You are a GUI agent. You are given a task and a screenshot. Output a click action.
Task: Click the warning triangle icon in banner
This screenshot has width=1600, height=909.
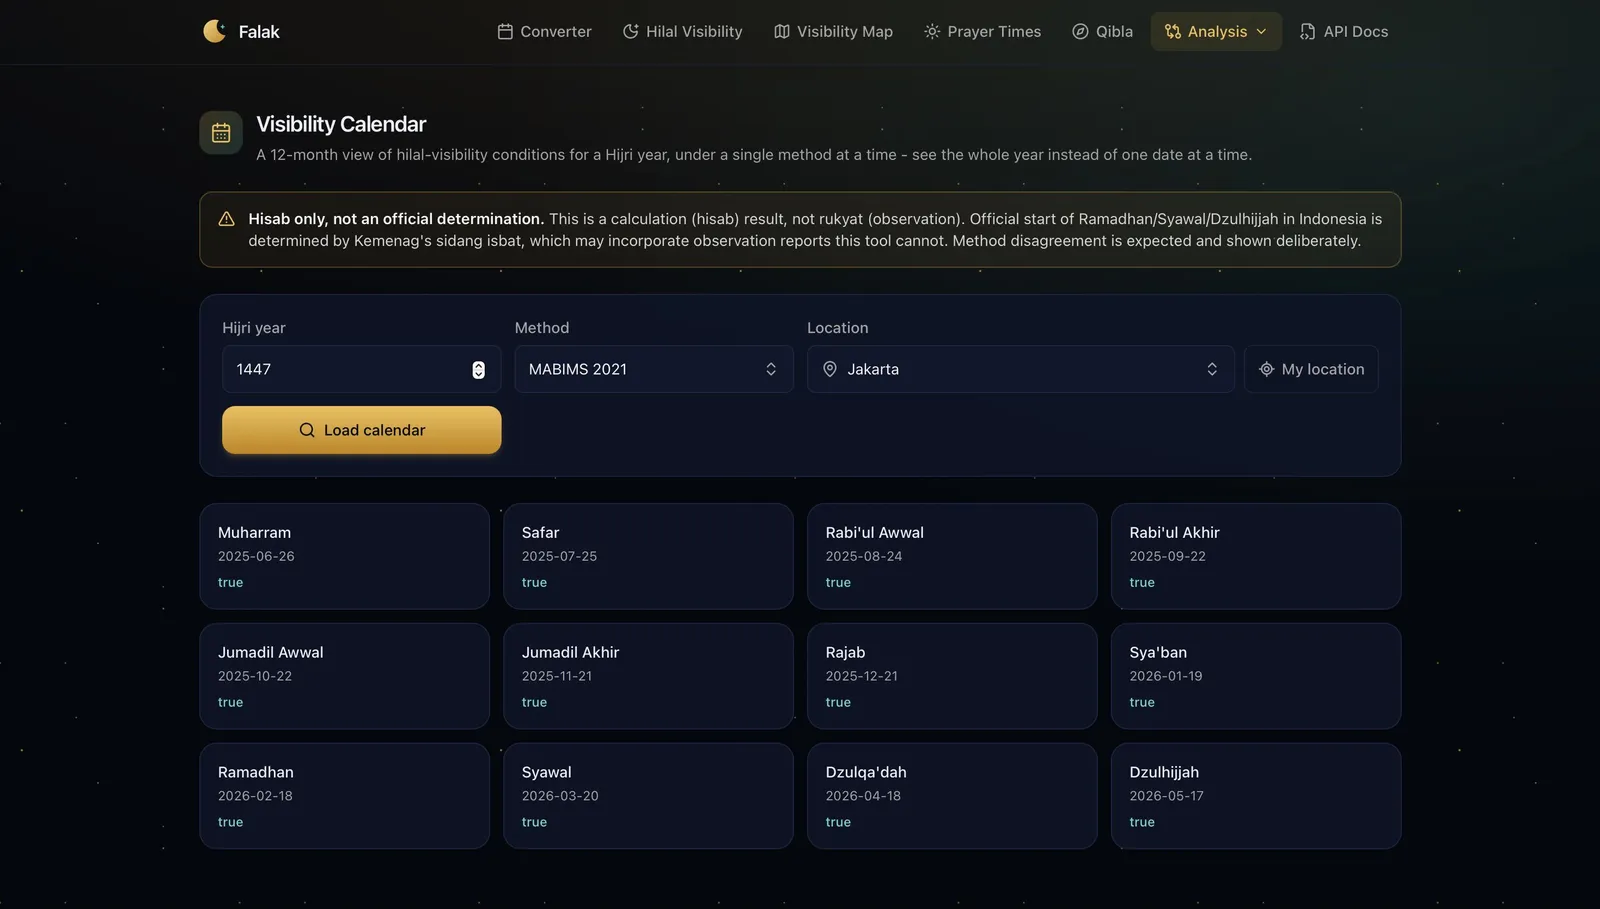coord(227,219)
